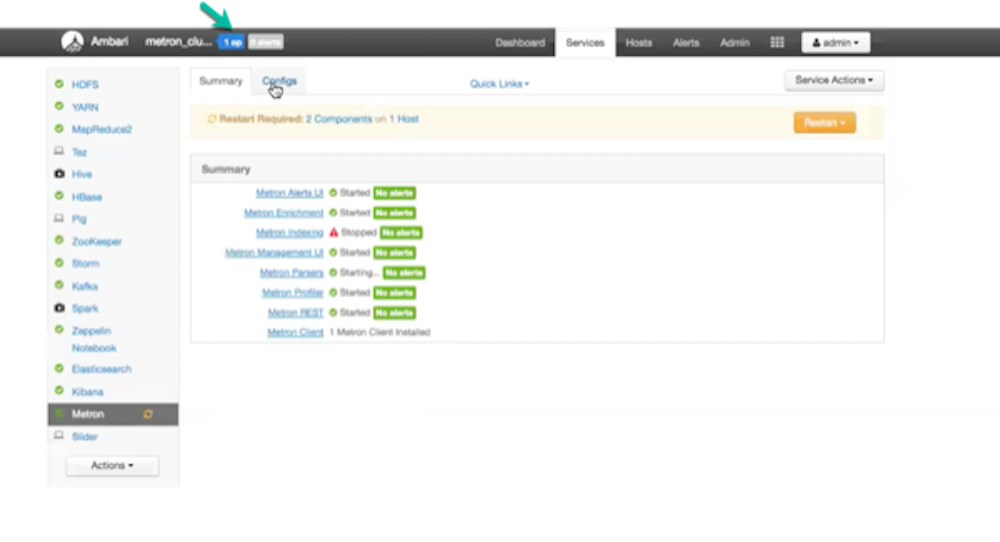The height and width of the screenshot is (542, 1000).
Task: Expand the Service Actions dropdown
Action: pos(834,80)
